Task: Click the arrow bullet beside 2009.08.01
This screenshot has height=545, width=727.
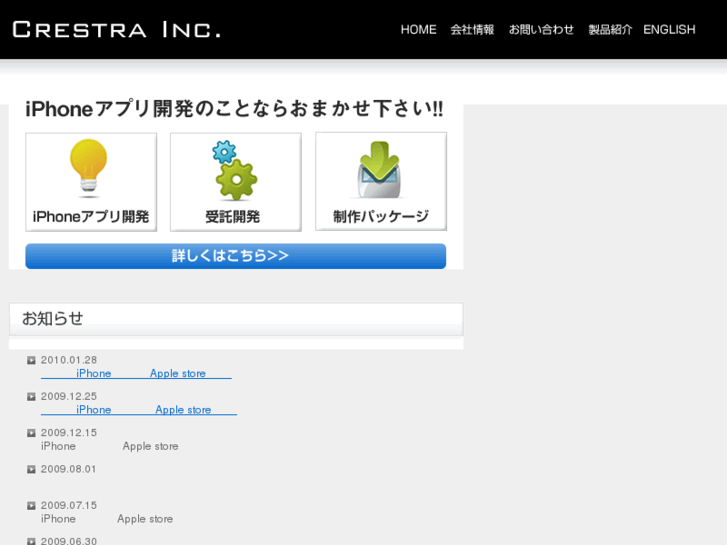Action: (31, 469)
